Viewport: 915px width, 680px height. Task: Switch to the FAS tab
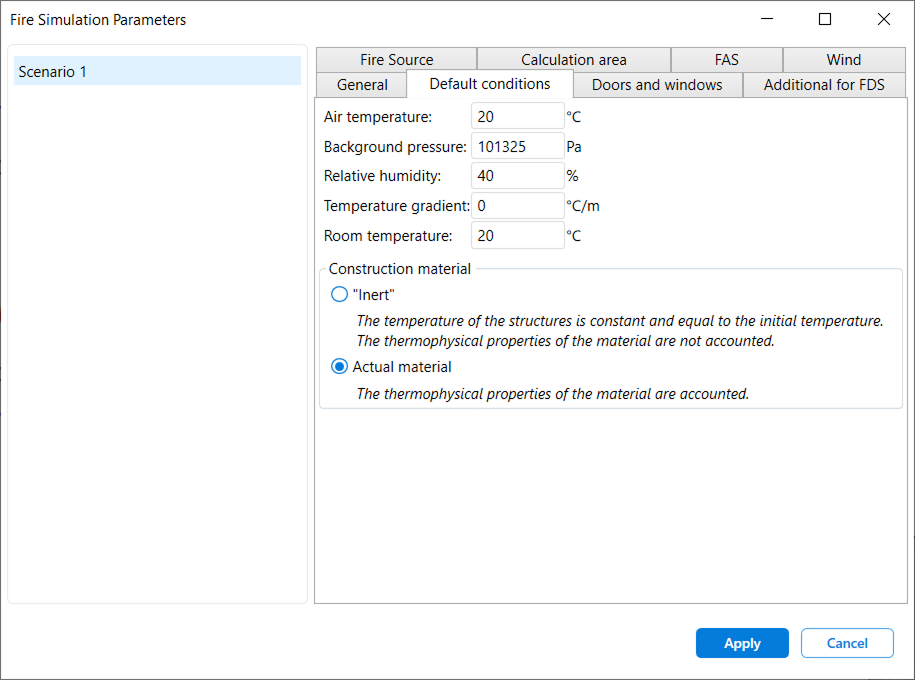pos(727,59)
